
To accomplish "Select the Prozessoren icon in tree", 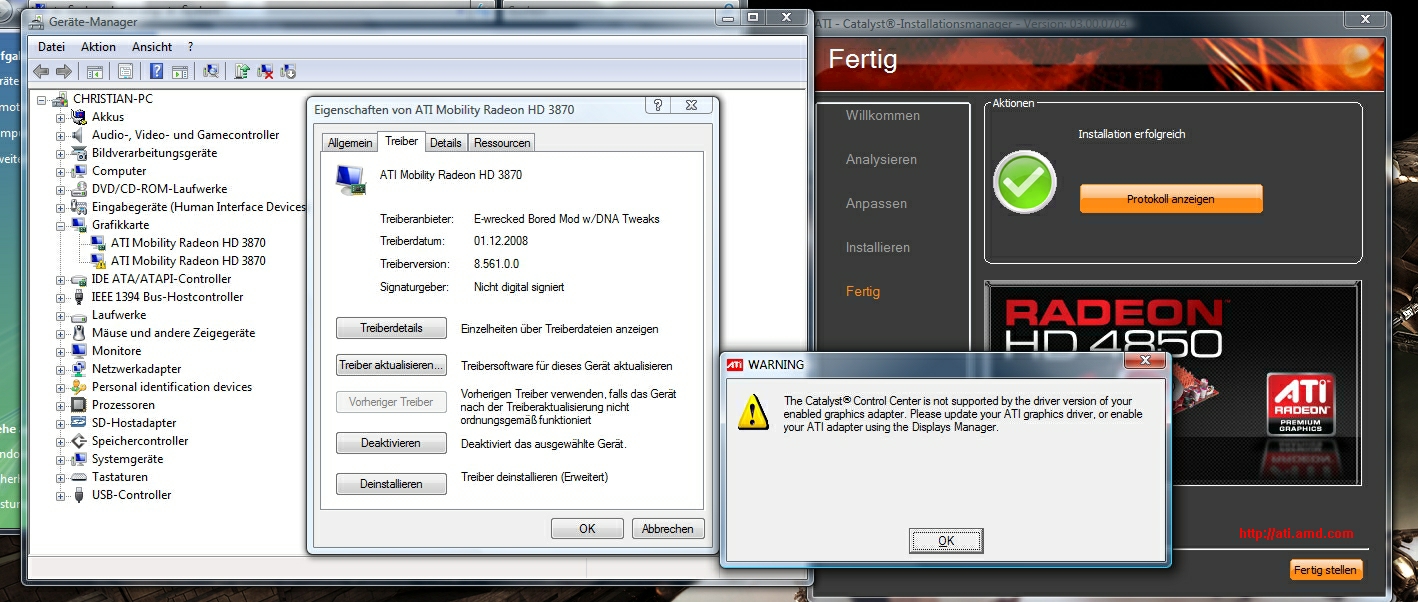I will [x=79, y=405].
